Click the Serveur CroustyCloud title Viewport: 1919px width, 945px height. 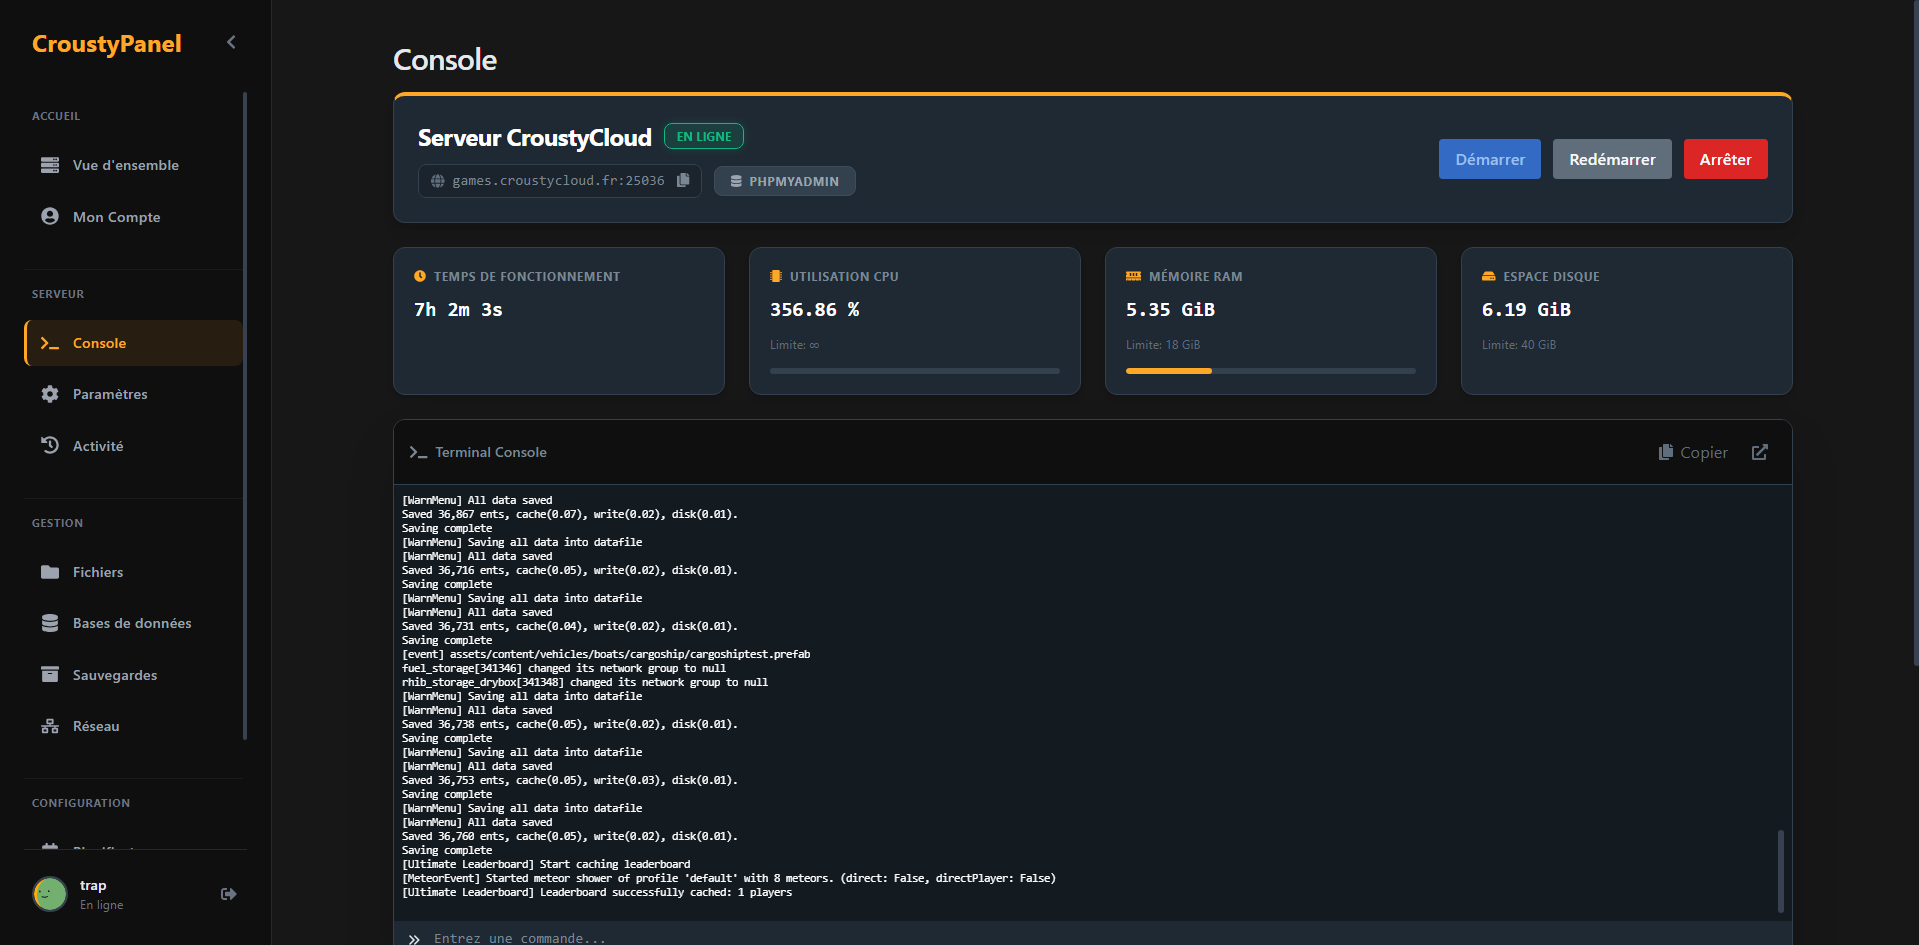pos(535,137)
